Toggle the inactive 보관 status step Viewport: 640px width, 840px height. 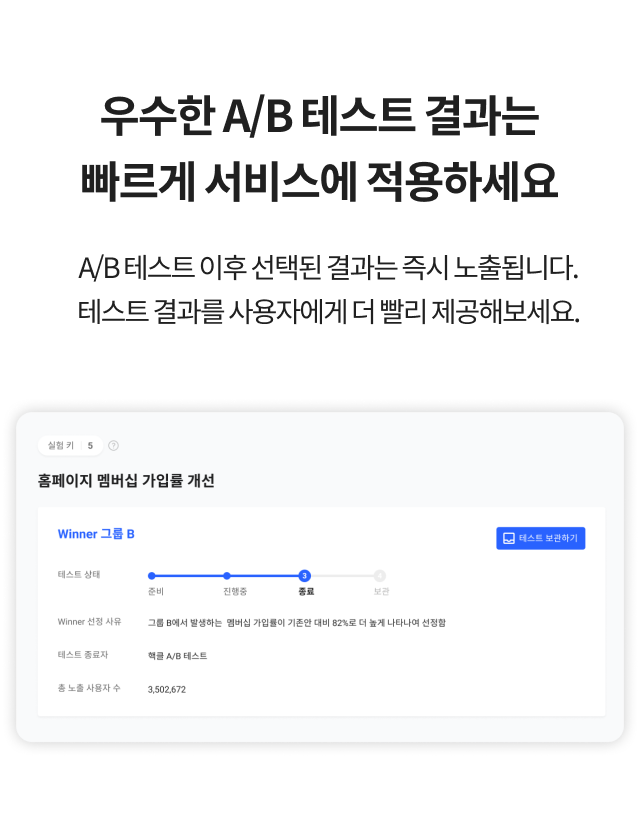tap(380, 576)
